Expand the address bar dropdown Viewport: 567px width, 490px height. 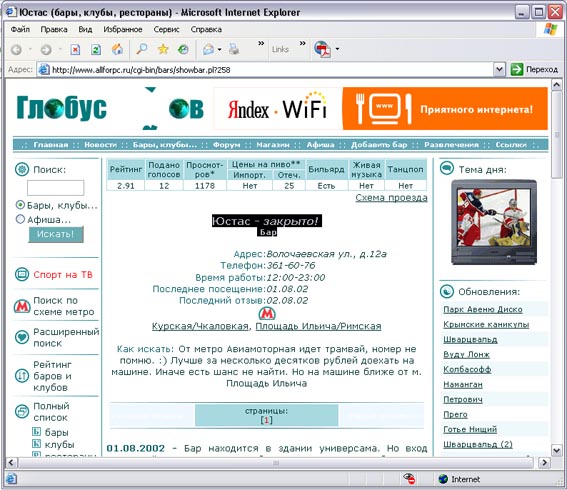499,69
